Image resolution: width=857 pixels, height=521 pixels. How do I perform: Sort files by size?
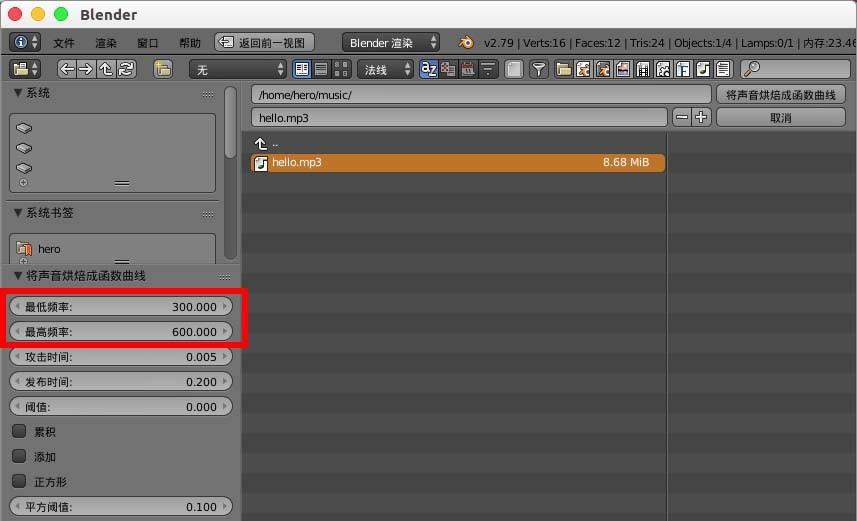point(488,69)
